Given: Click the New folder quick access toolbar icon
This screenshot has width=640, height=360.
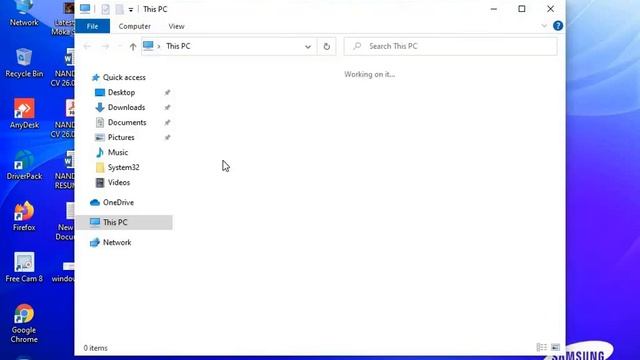Looking at the screenshot, I should pyautogui.click(x=119, y=9).
